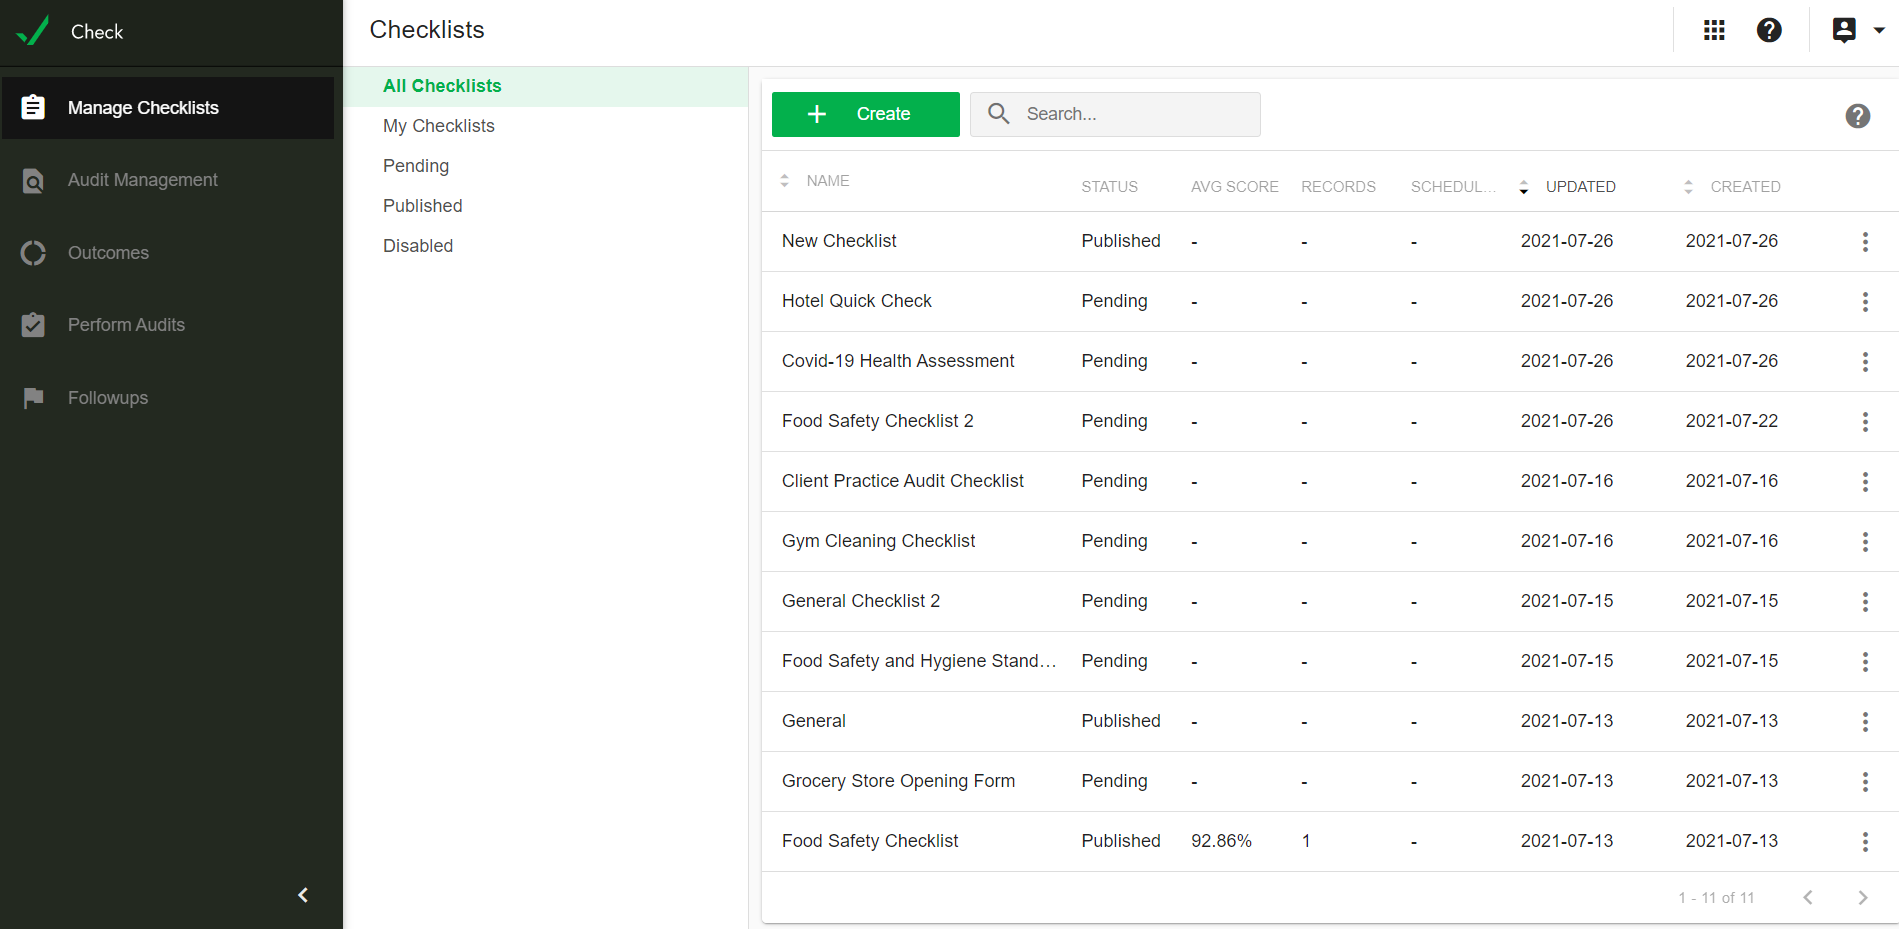Open Client Practice Audit Checklist

[903, 481]
